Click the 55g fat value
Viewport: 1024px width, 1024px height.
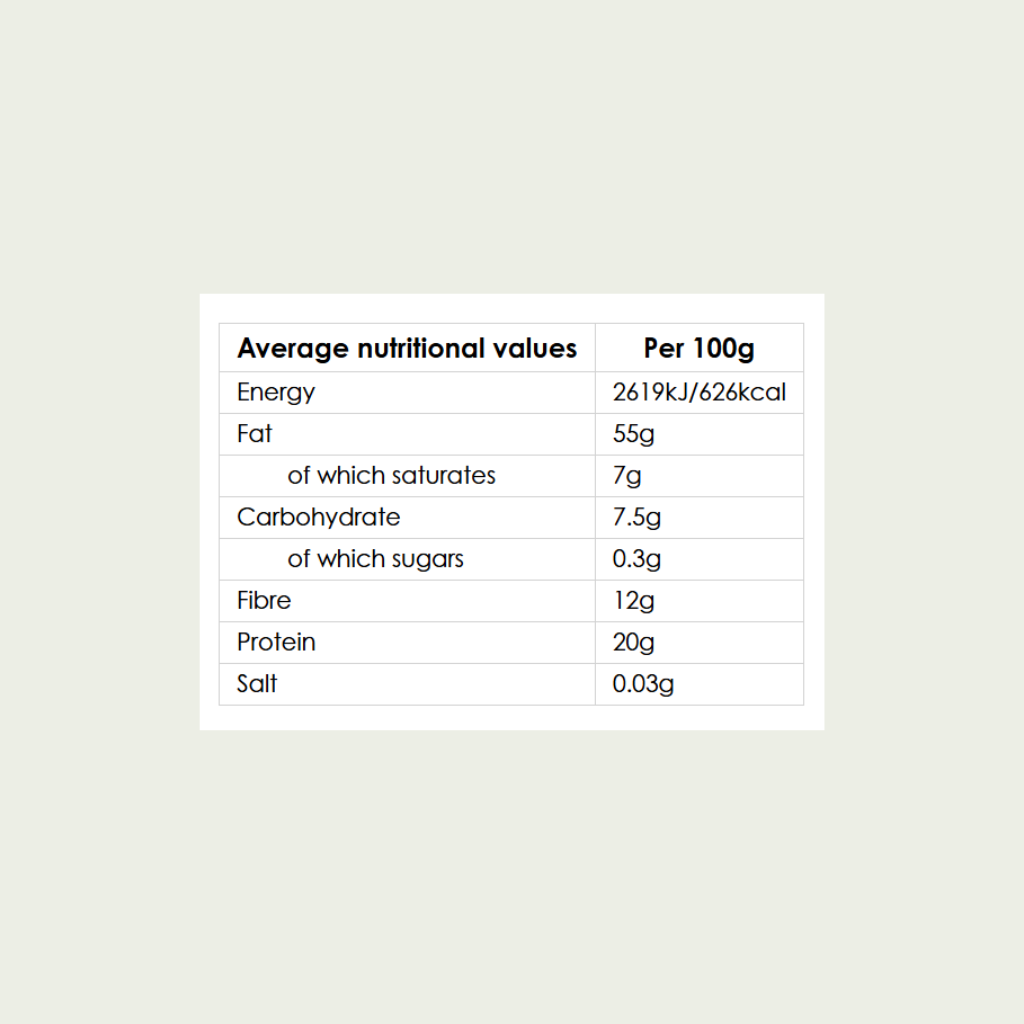click(x=633, y=434)
